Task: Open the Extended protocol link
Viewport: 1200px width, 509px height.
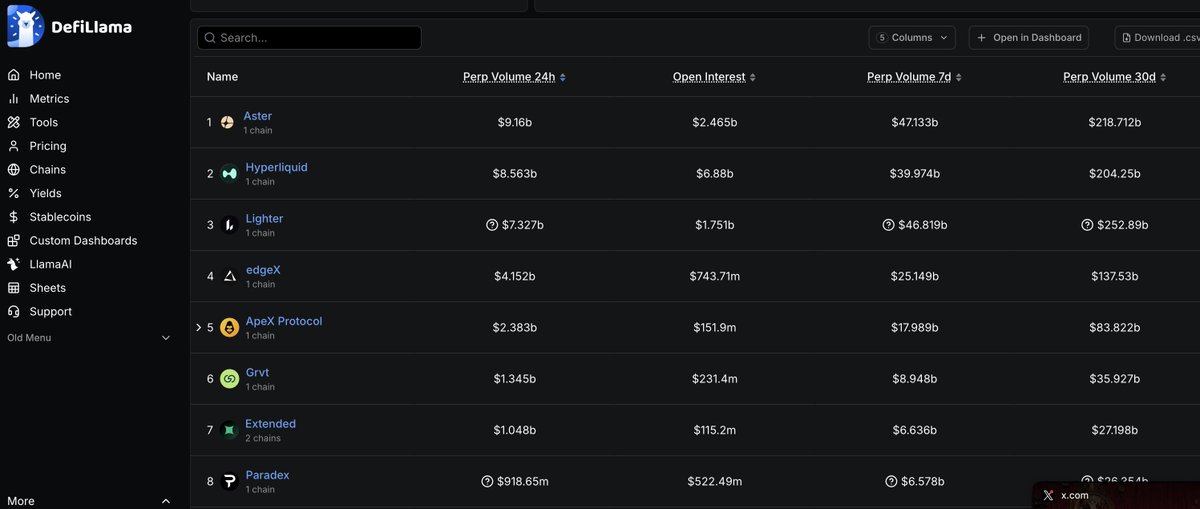Action: [270, 424]
